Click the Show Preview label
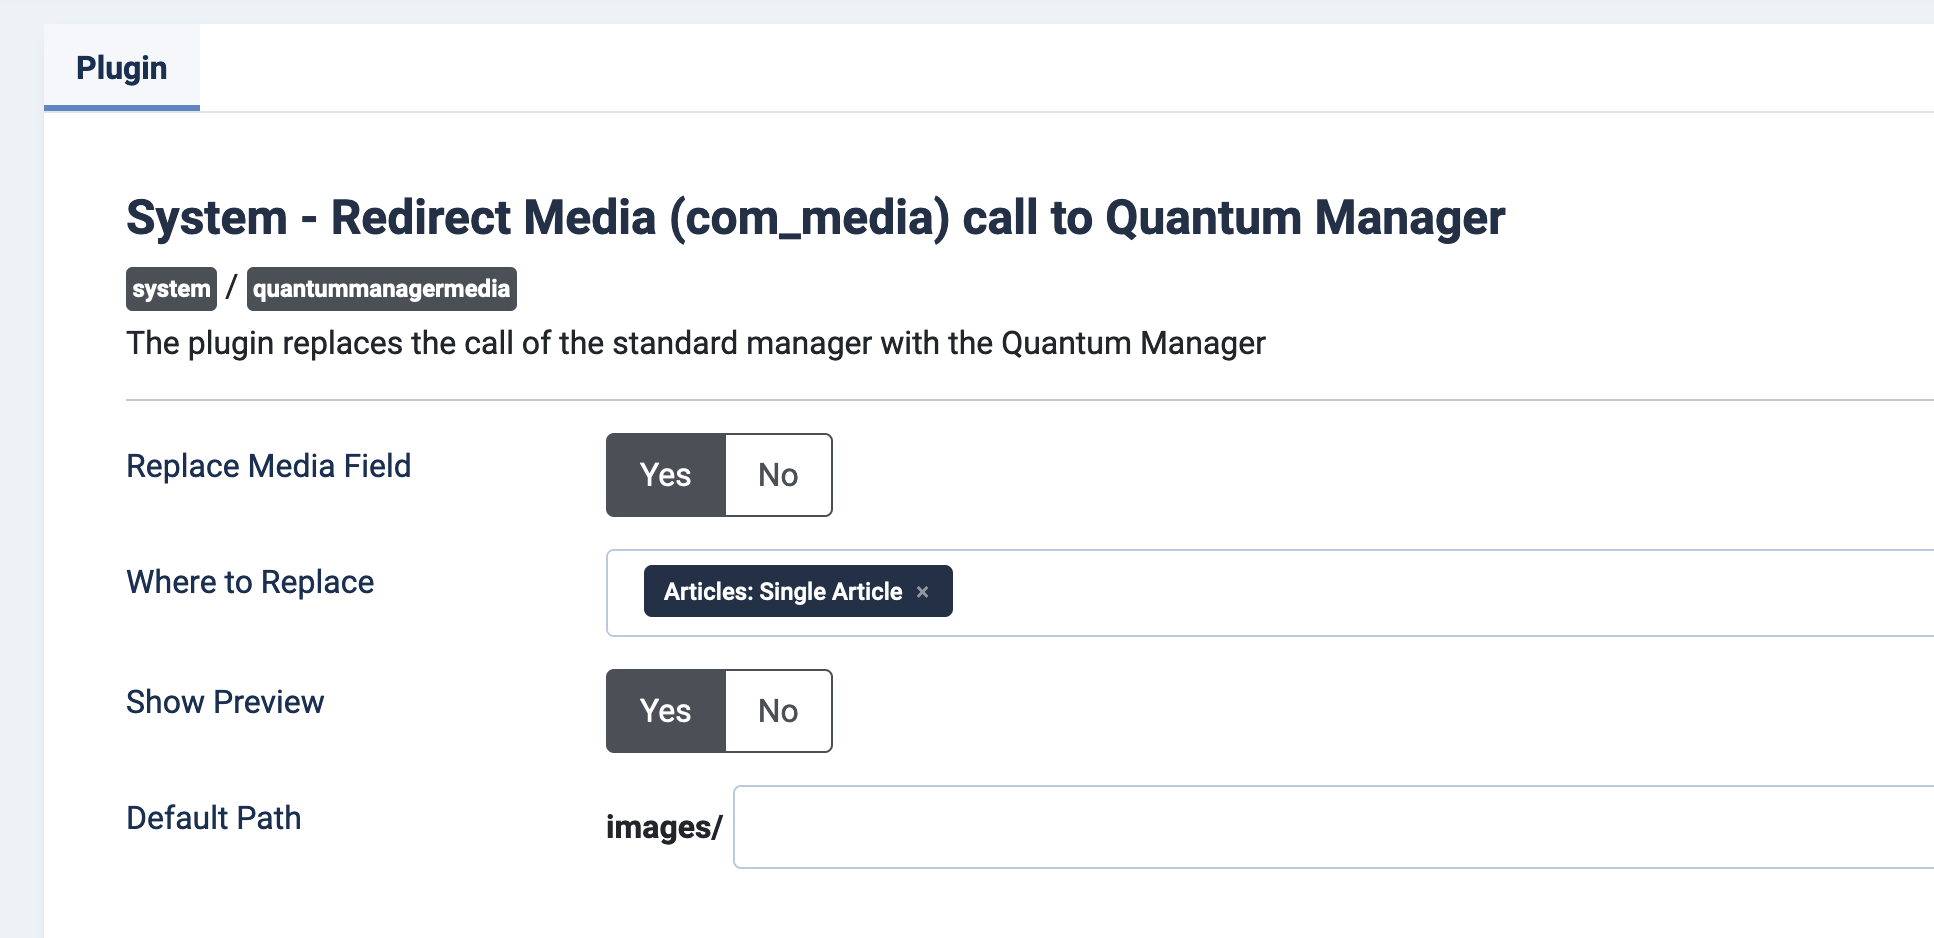The width and height of the screenshot is (1934, 938). pos(225,702)
